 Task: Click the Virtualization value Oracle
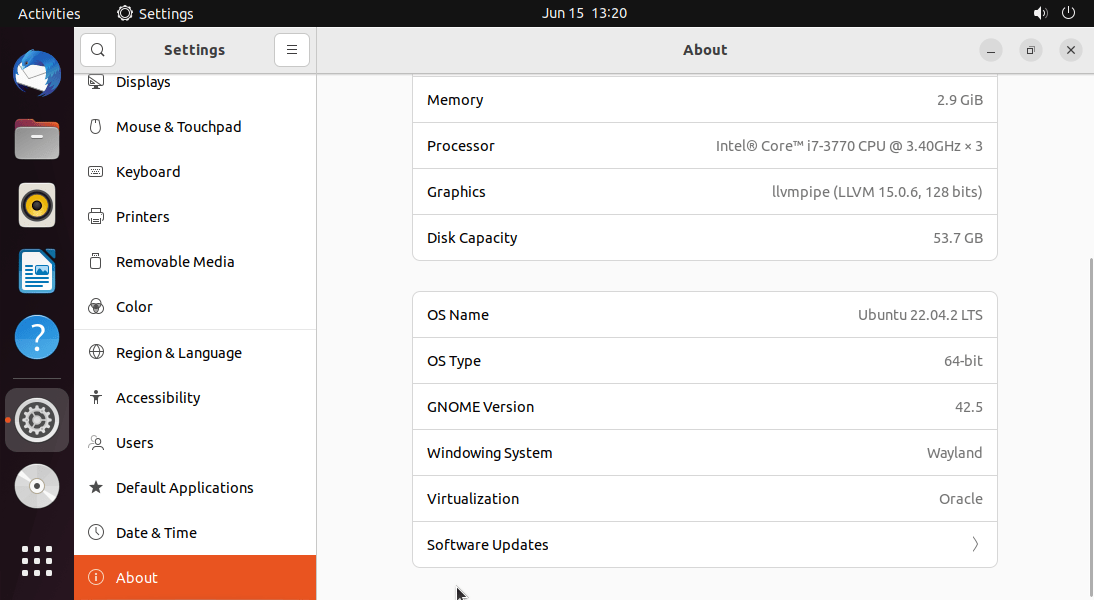(x=961, y=499)
